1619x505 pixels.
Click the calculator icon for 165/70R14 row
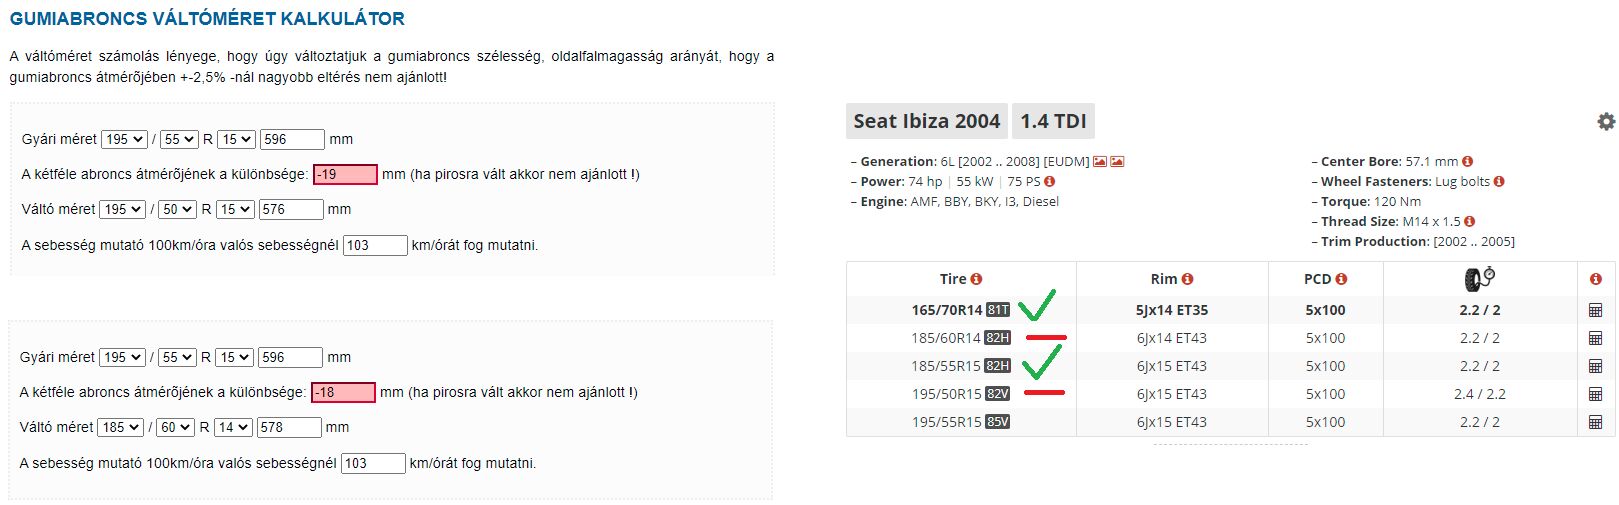click(1595, 310)
